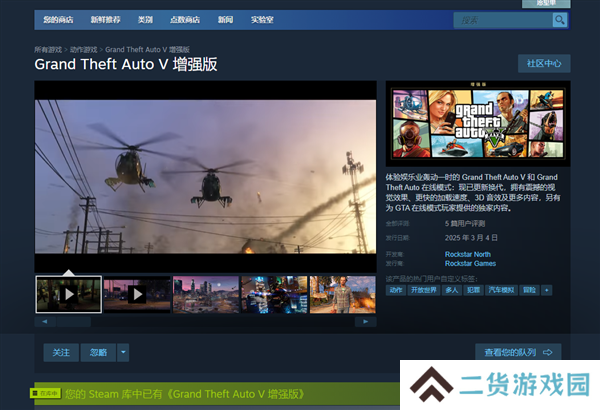Select the police car screenshot thumbnail

click(x=274, y=294)
